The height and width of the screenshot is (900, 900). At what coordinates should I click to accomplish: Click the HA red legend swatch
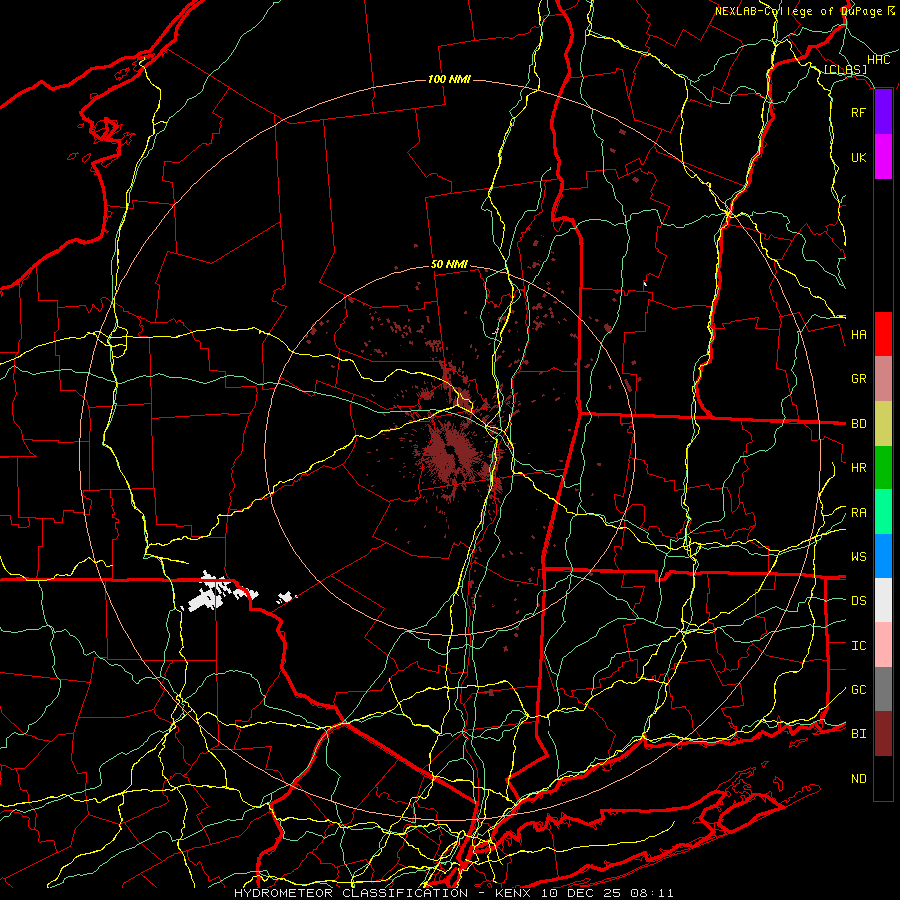coord(883,334)
